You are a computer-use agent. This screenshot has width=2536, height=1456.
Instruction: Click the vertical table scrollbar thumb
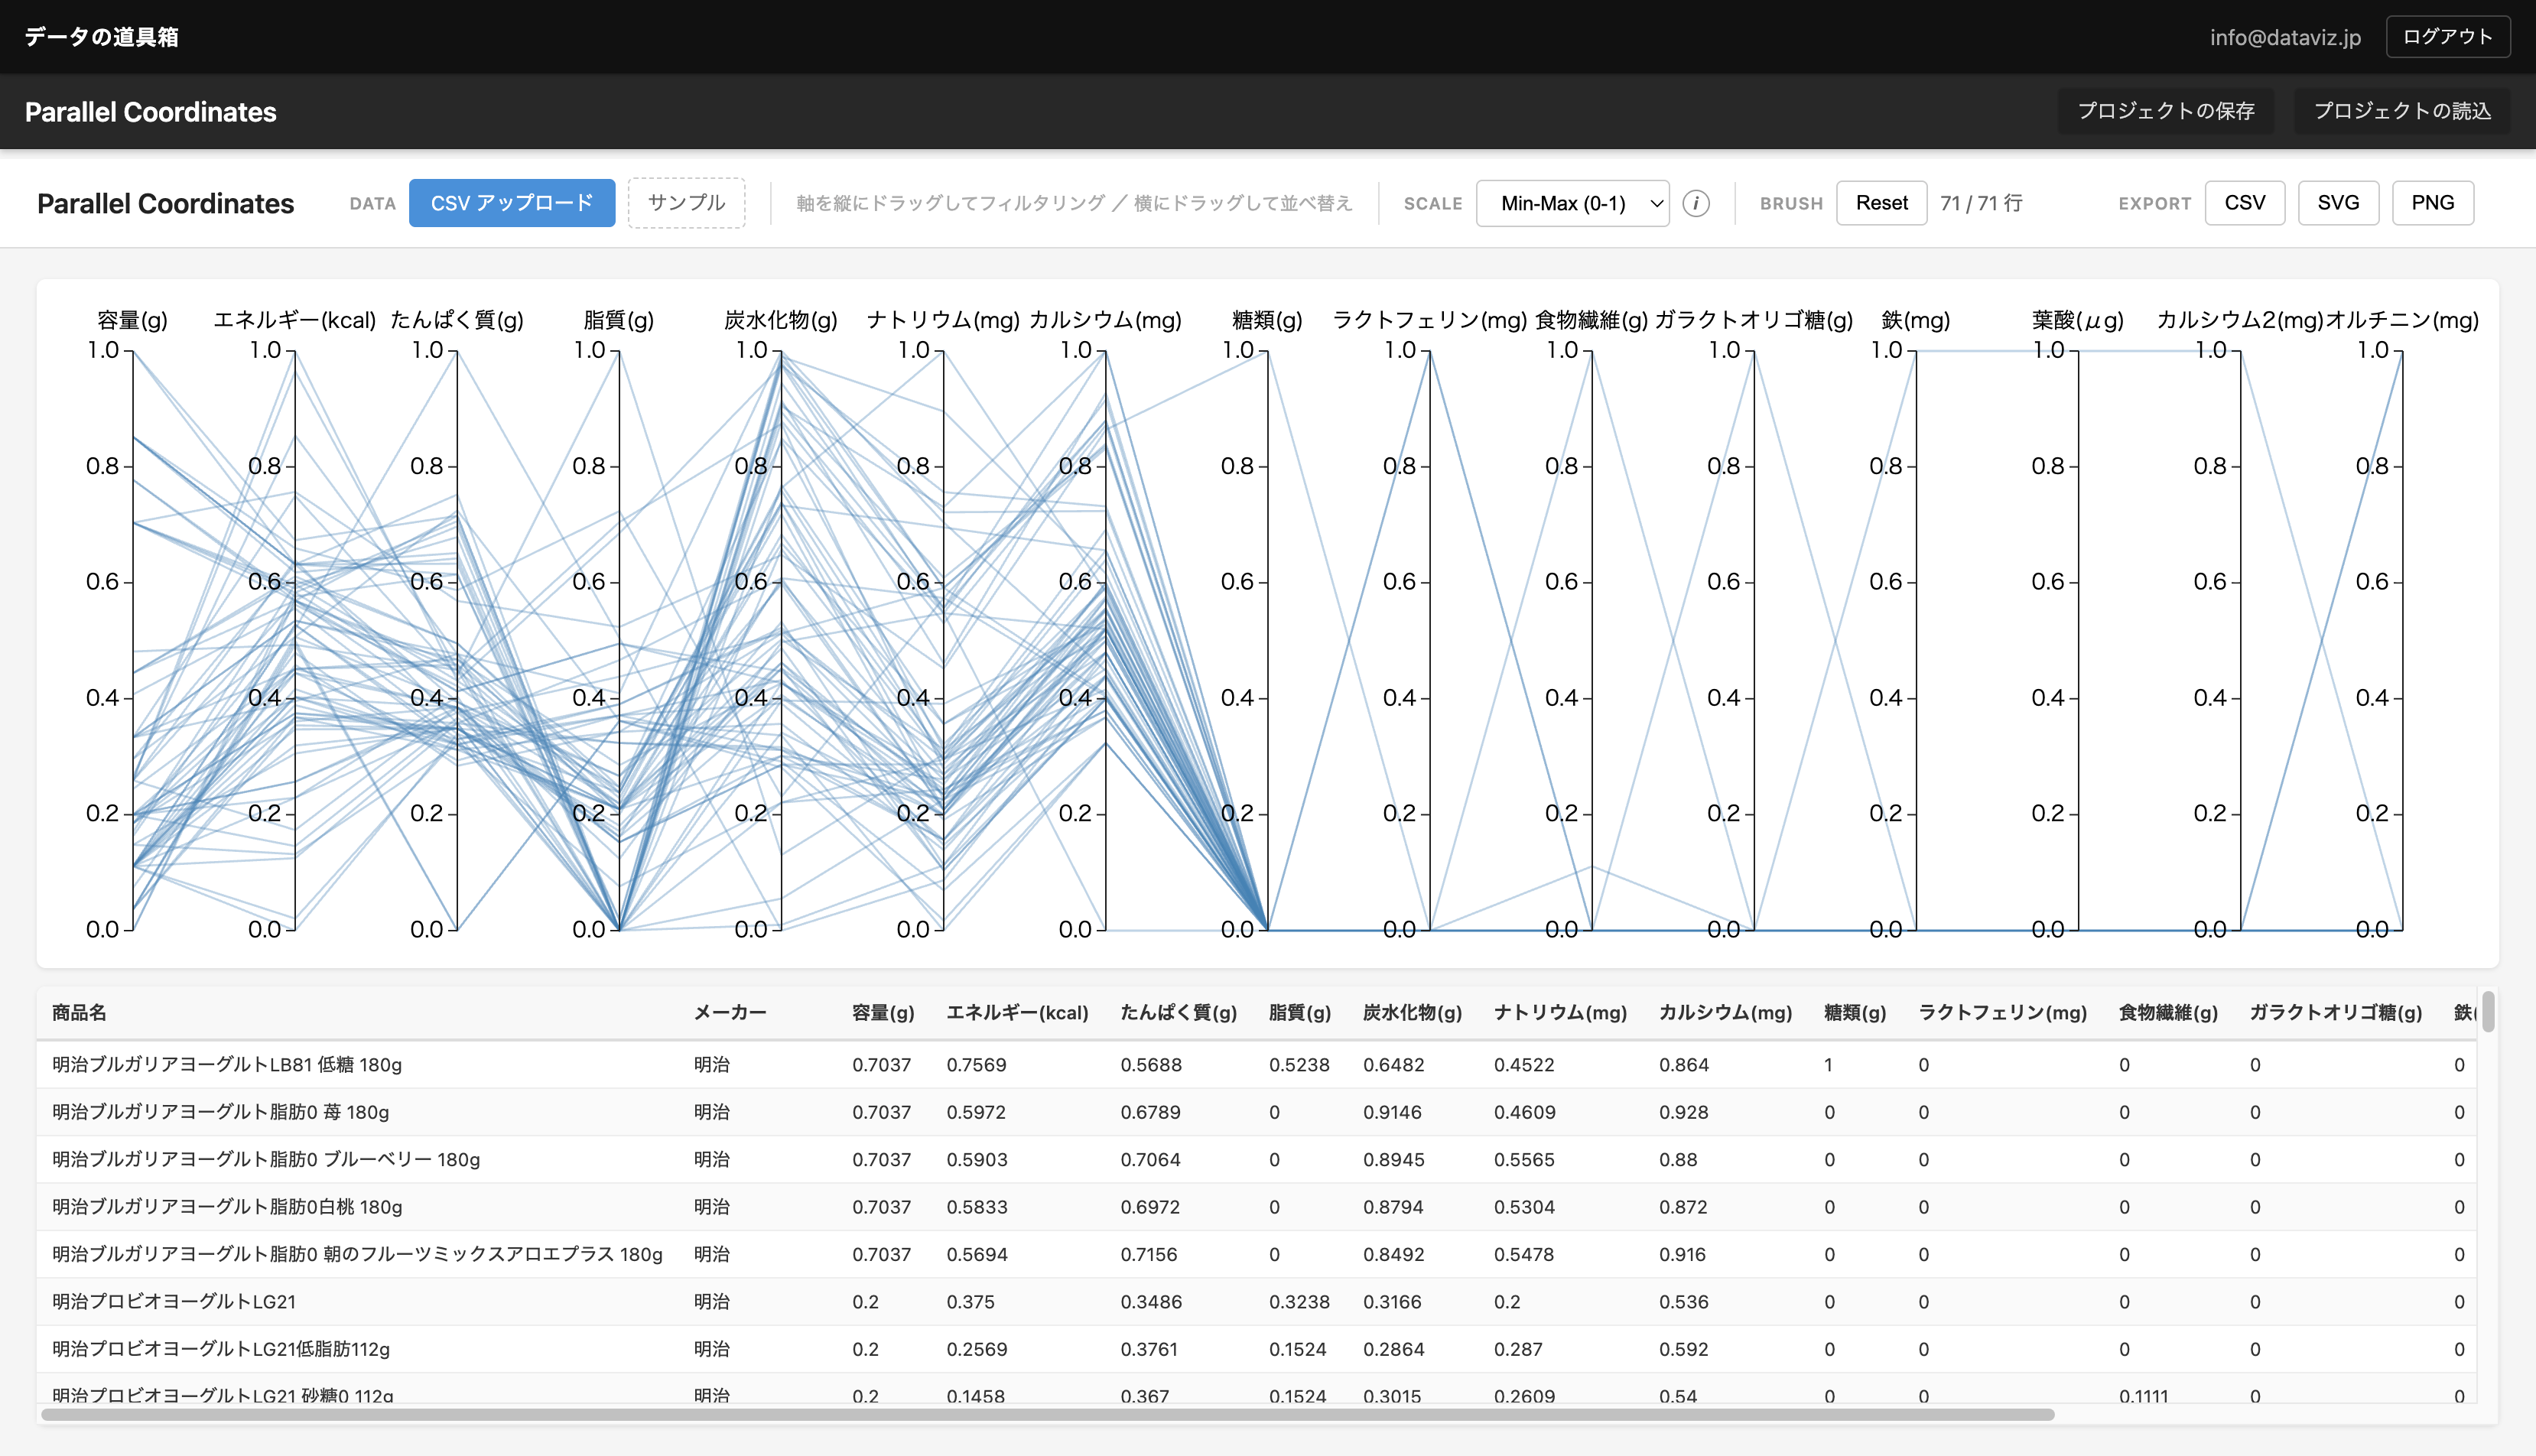pyautogui.click(x=2487, y=1010)
